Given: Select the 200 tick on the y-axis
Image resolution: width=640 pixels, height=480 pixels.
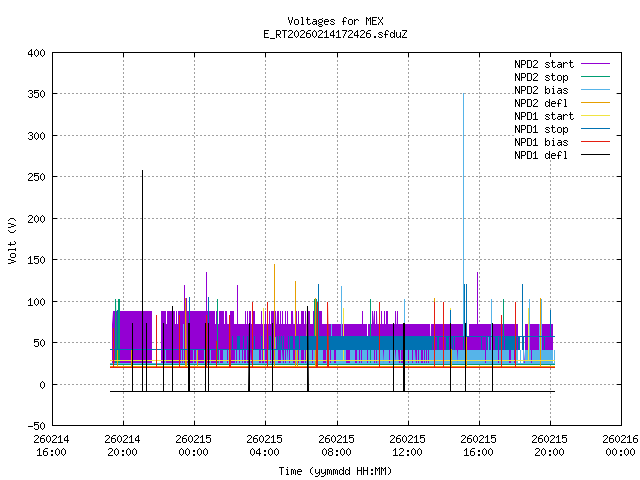Looking at the screenshot, I should (35, 218).
